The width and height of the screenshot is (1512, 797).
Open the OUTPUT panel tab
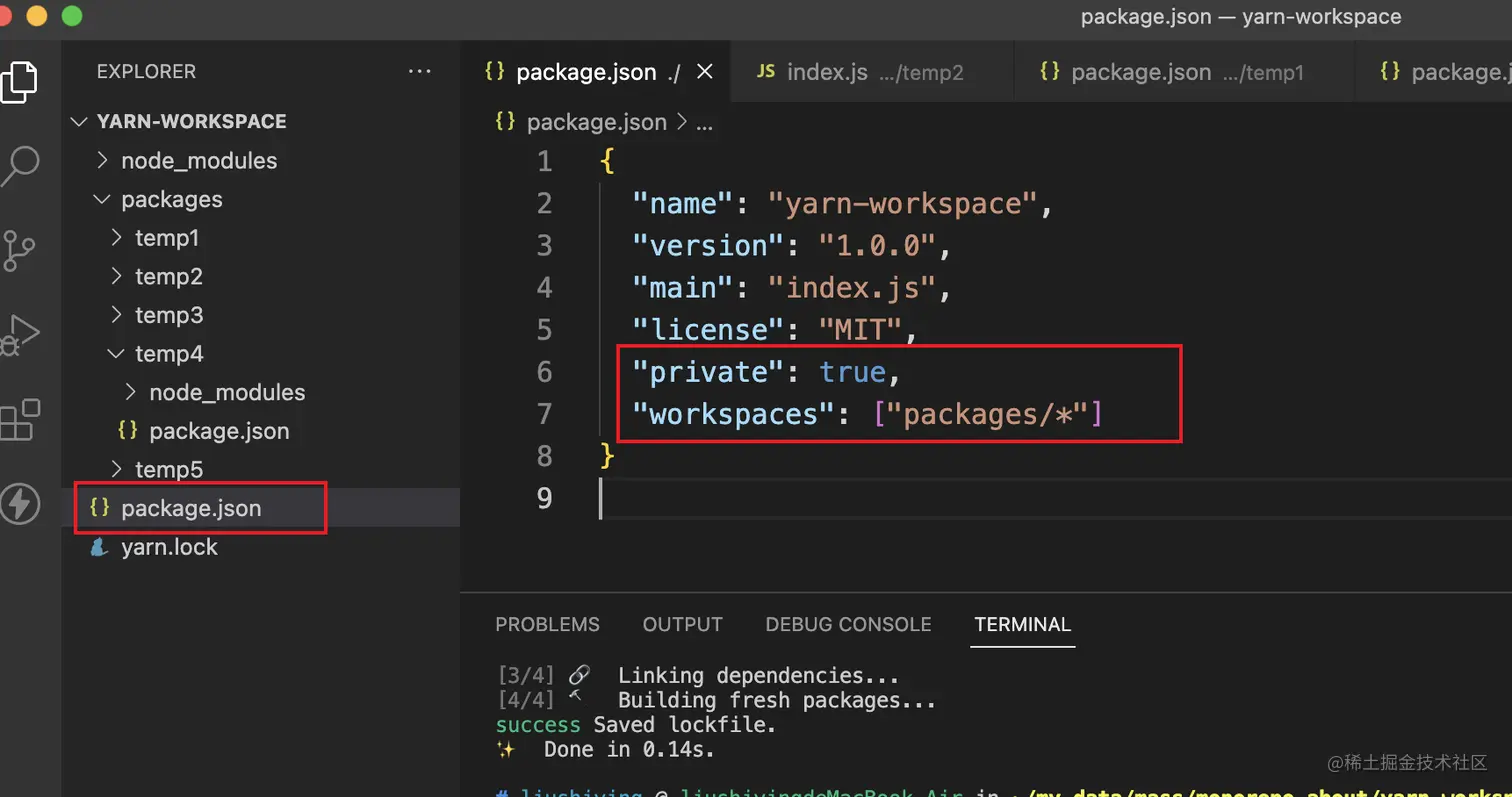point(682,624)
